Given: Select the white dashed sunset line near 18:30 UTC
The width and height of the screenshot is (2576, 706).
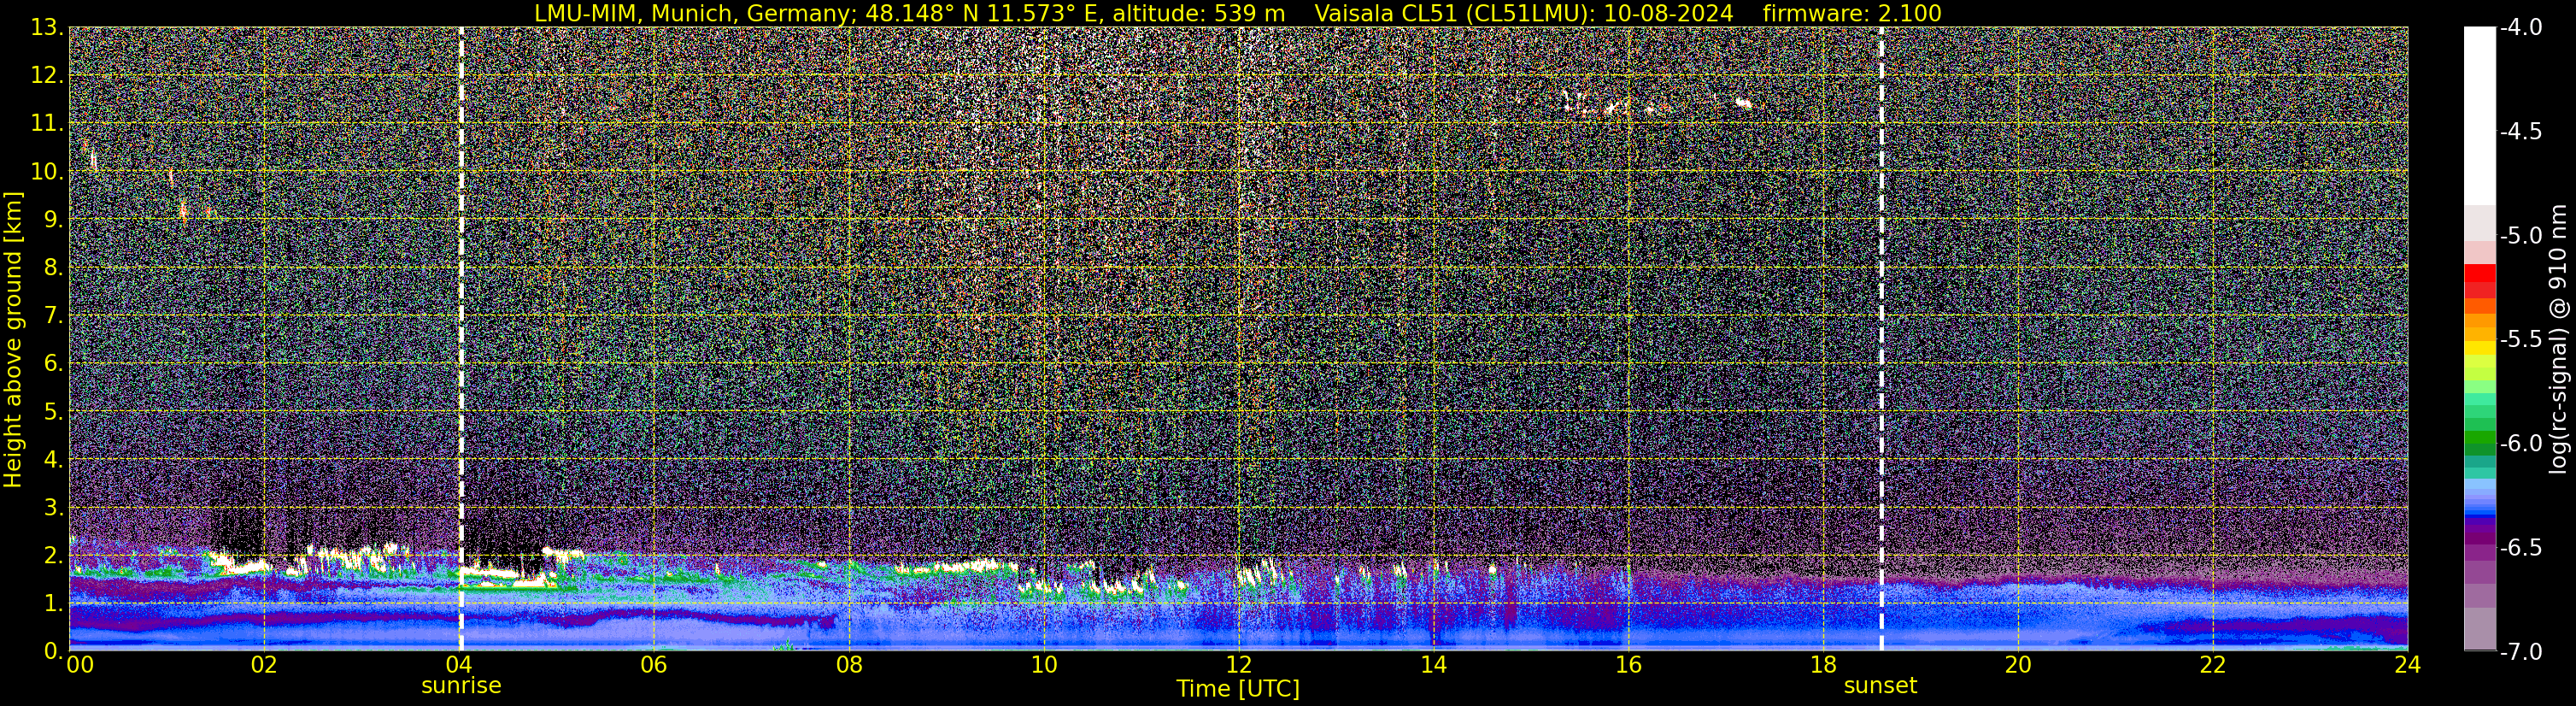Looking at the screenshot, I should click(1881, 339).
